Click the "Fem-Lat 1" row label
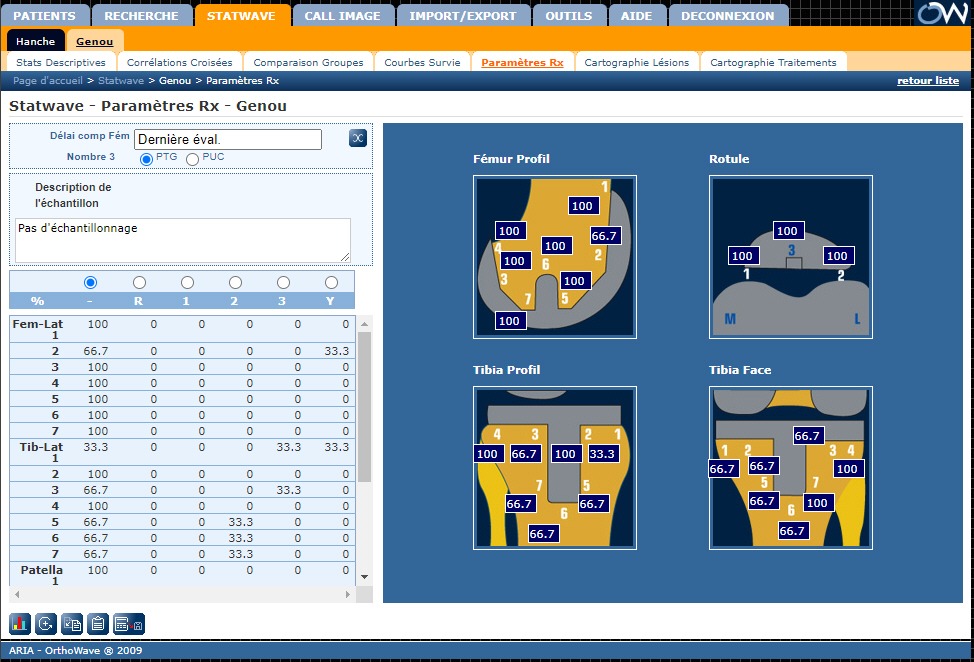This screenshot has height=662, width=974. (38, 329)
